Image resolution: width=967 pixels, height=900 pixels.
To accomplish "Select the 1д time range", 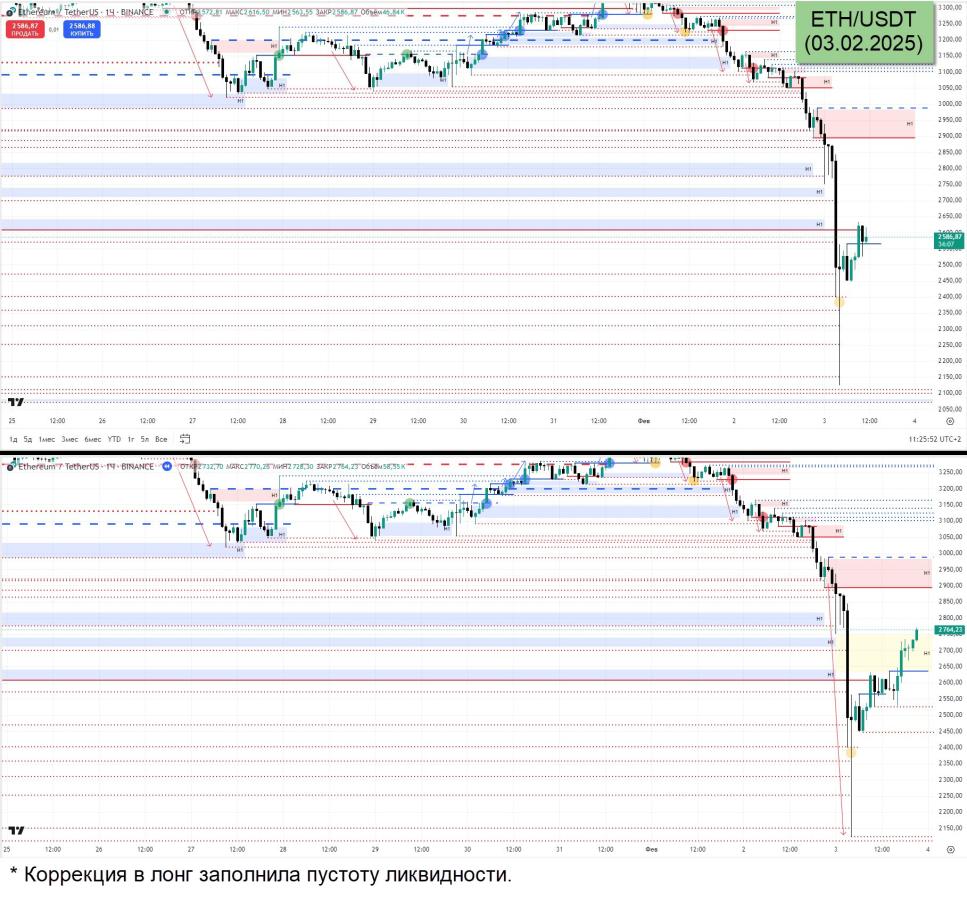I will coord(13,439).
